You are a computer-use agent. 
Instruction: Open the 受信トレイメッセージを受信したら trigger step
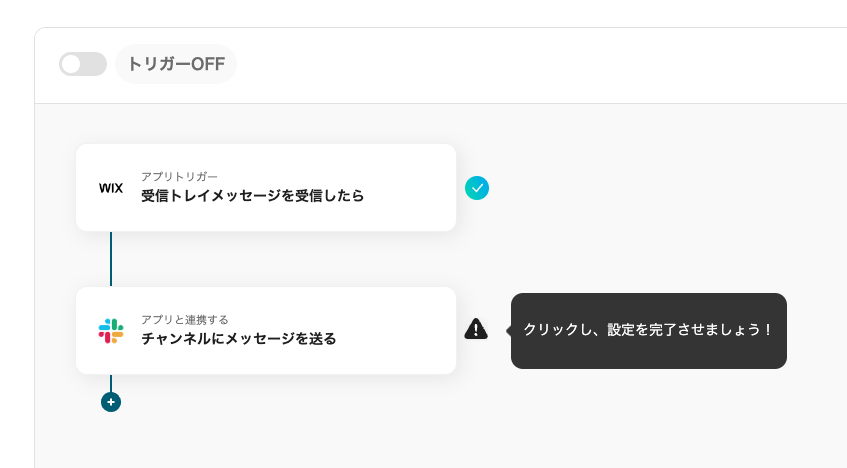click(252, 196)
